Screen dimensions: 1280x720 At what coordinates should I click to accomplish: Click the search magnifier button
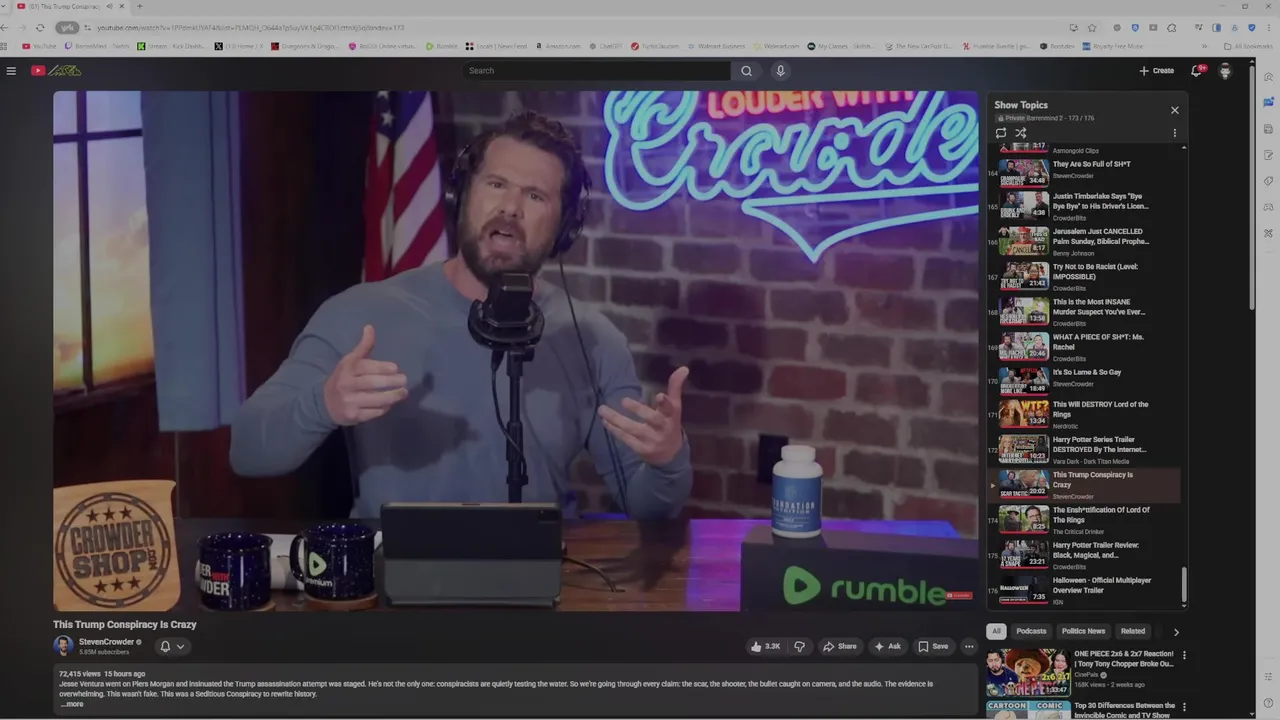[x=746, y=71]
